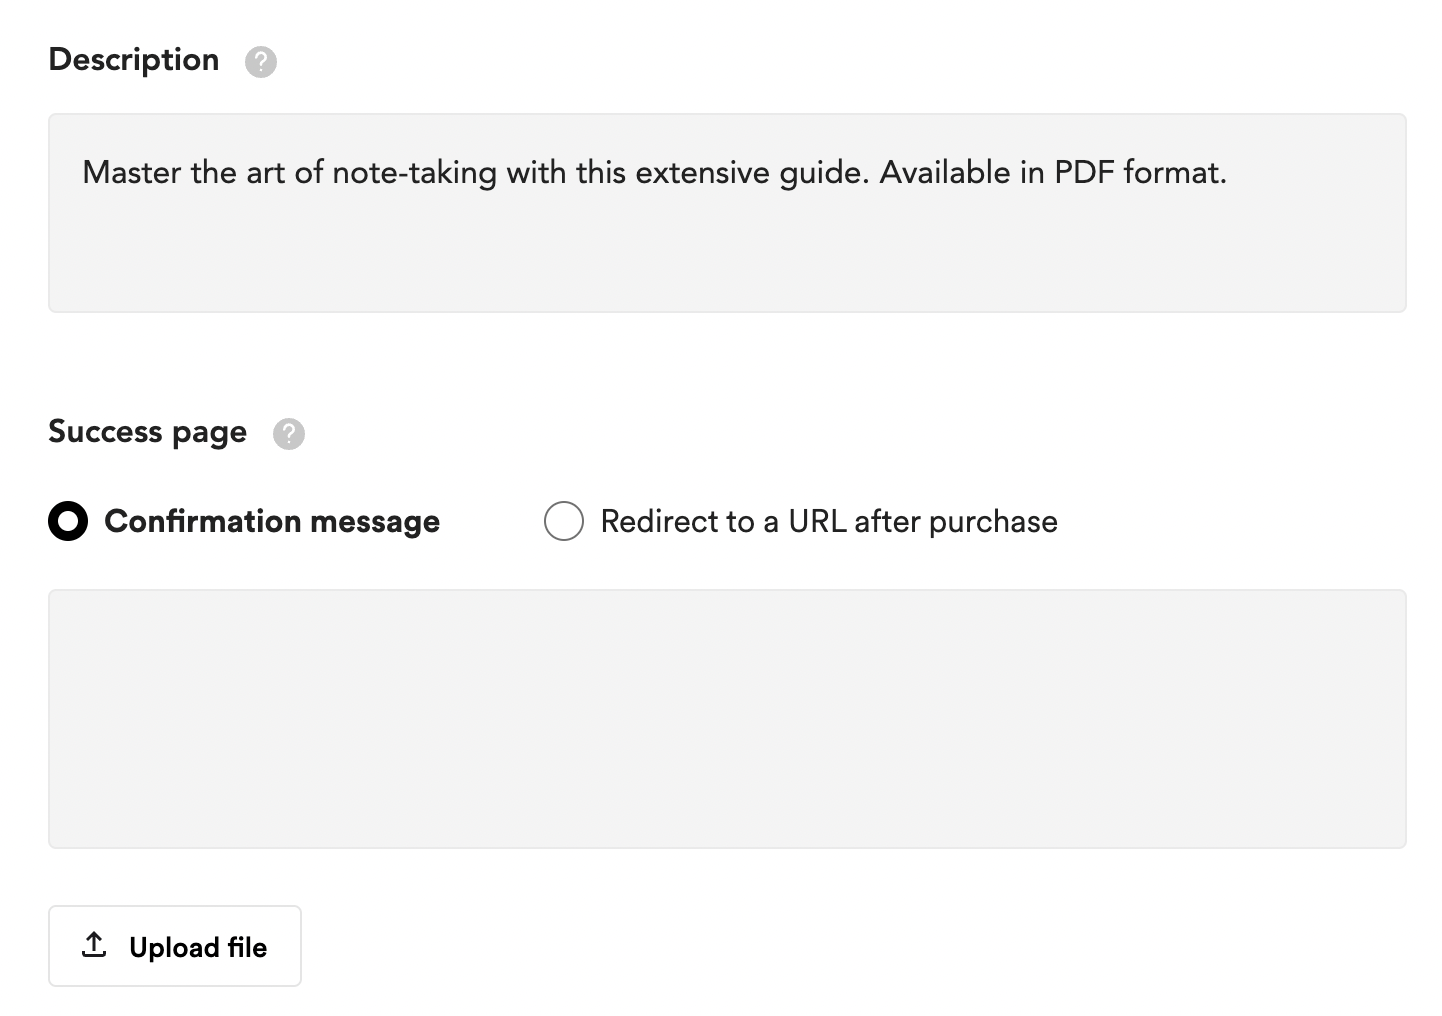Choose Redirect to a URL after purchase radio
Image resolution: width=1442 pixels, height=1016 pixels.
pos(564,521)
